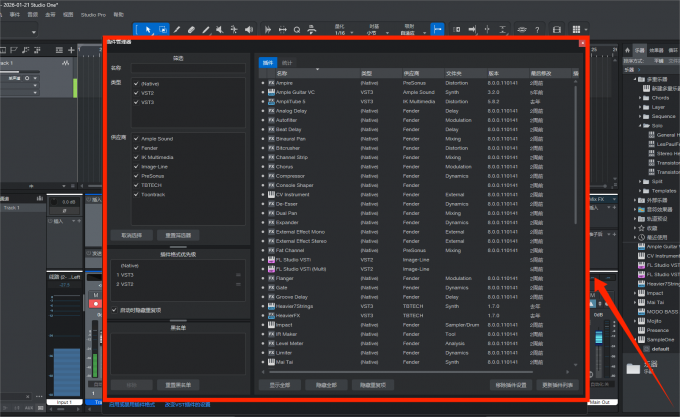Image resolution: width=680 pixels, height=417 pixels.
Task: Uncheck the Toontrack vendor filter
Action: (136, 195)
